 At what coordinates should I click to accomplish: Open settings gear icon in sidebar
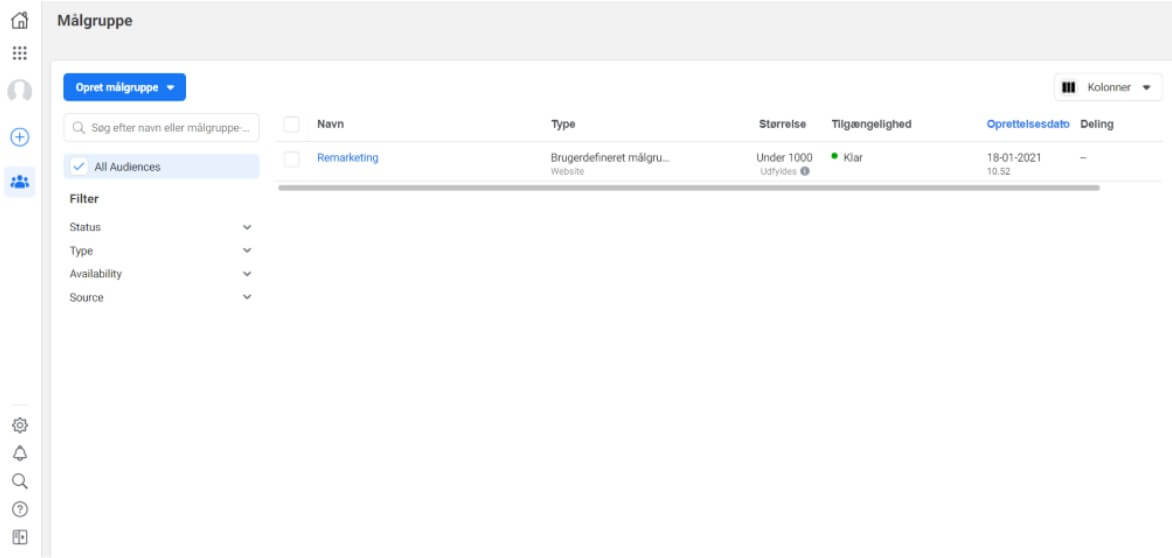click(19, 423)
